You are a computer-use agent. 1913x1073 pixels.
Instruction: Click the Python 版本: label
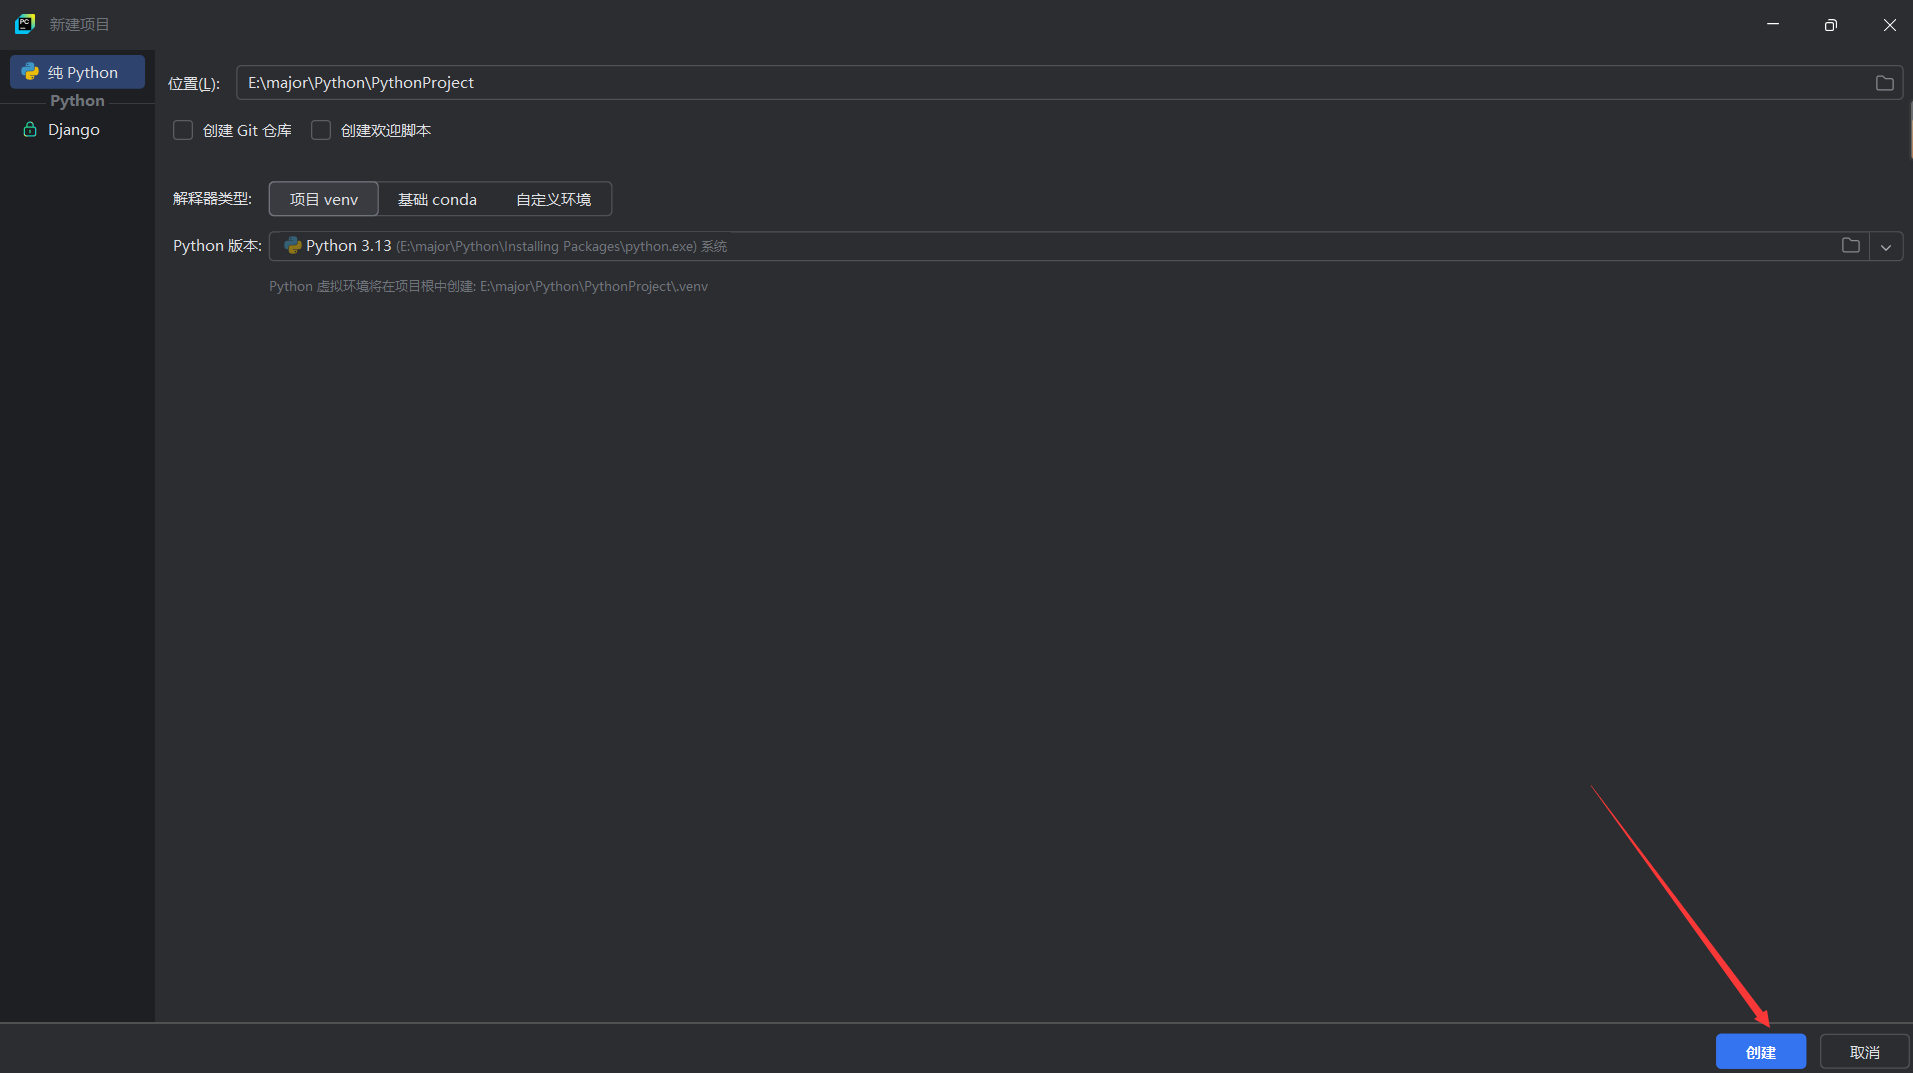click(217, 246)
